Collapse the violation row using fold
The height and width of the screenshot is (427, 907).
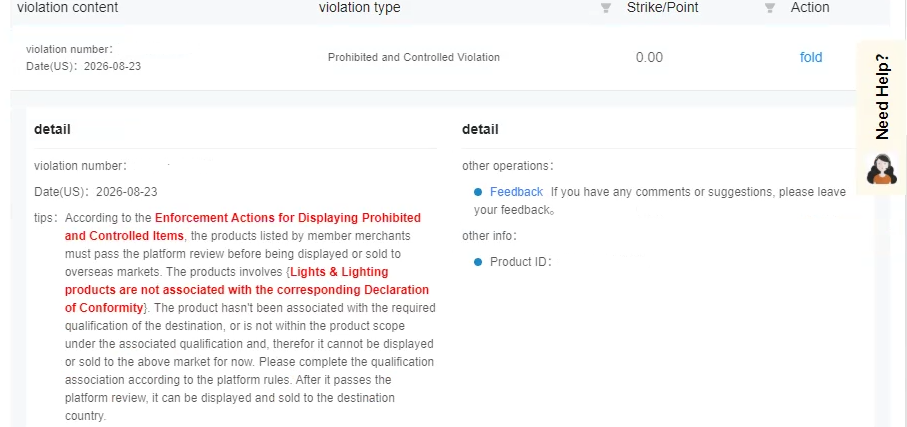(x=810, y=57)
